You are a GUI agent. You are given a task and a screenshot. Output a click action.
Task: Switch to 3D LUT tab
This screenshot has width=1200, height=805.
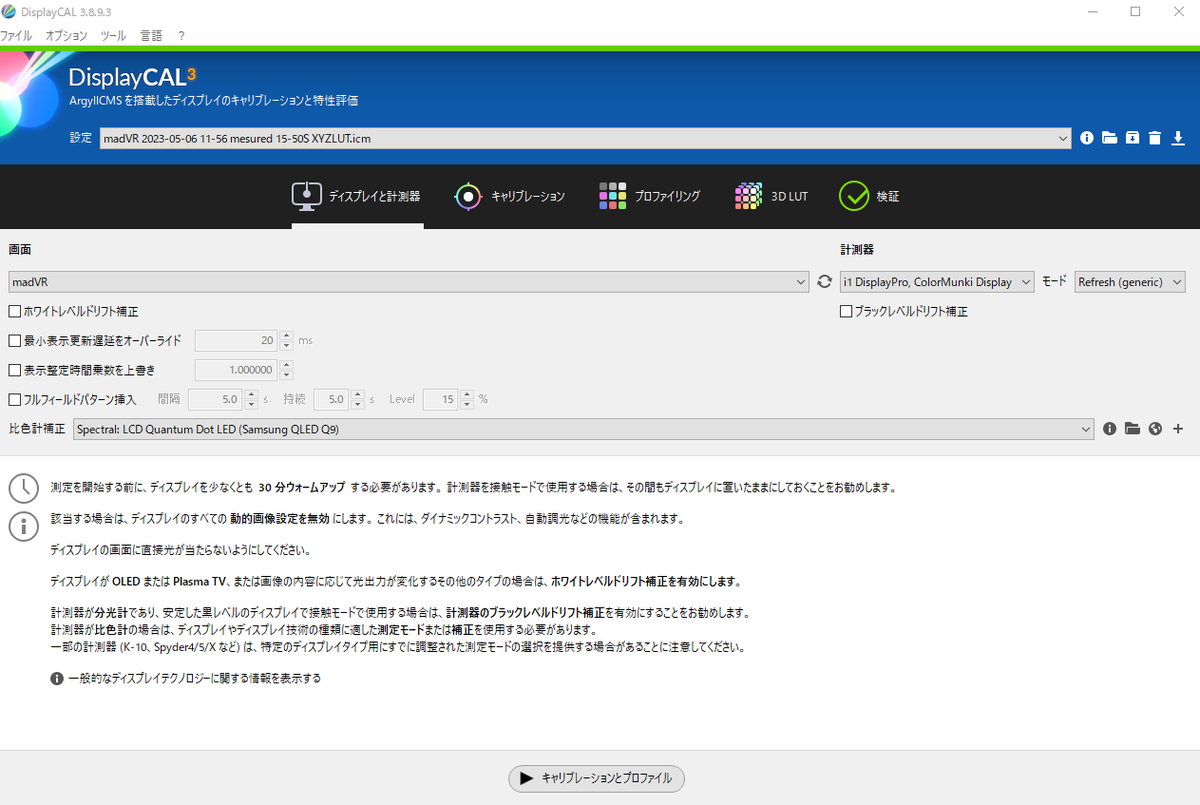point(770,196)
